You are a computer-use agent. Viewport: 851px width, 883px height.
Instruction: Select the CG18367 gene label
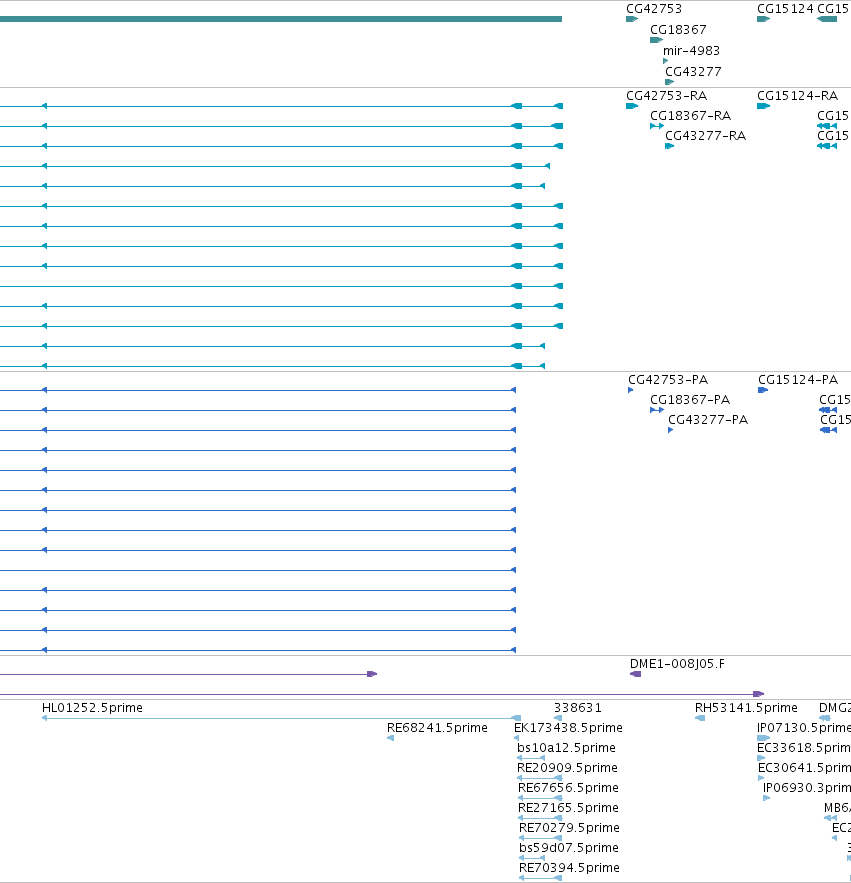[x=678, y=29]
